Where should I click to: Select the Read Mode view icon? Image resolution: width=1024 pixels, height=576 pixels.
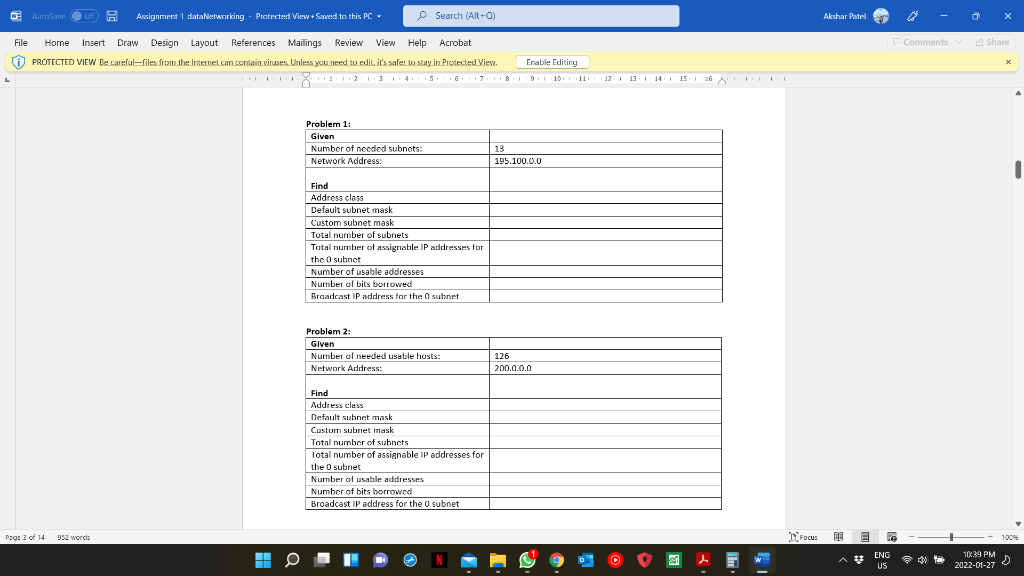pyautogui.click(x=838, y=535)
